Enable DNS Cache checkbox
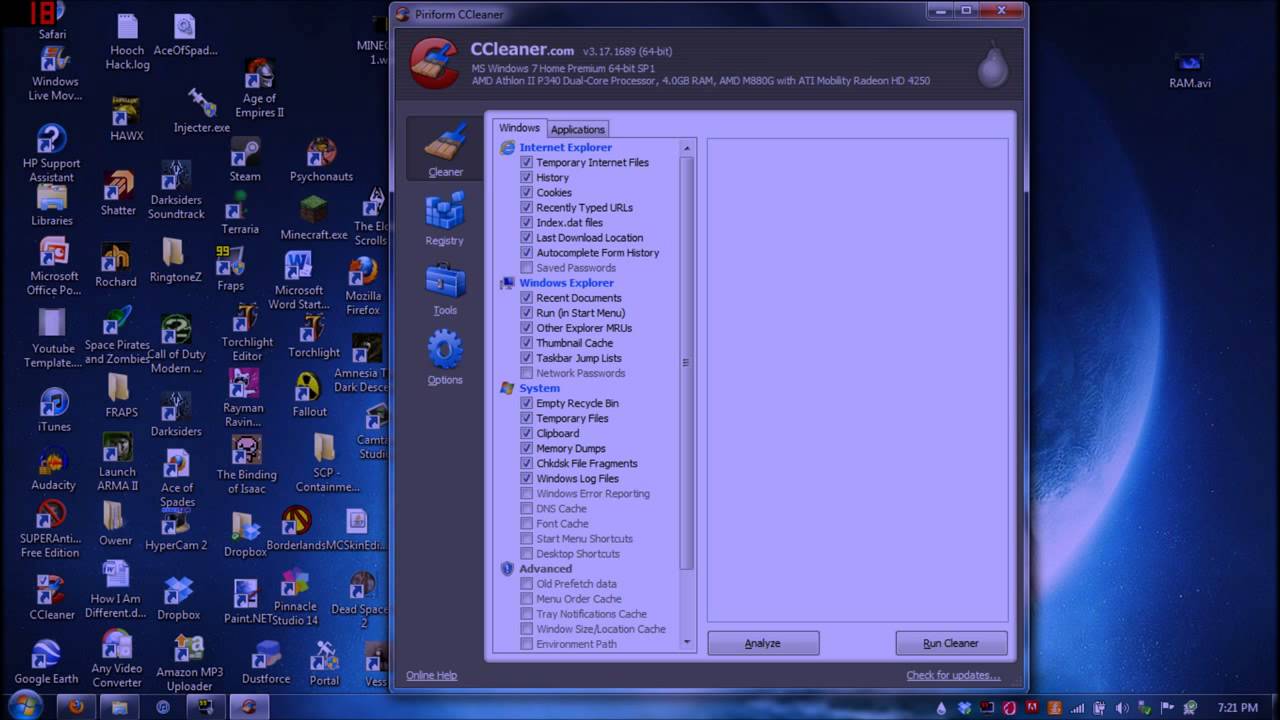 coord(527,508)
